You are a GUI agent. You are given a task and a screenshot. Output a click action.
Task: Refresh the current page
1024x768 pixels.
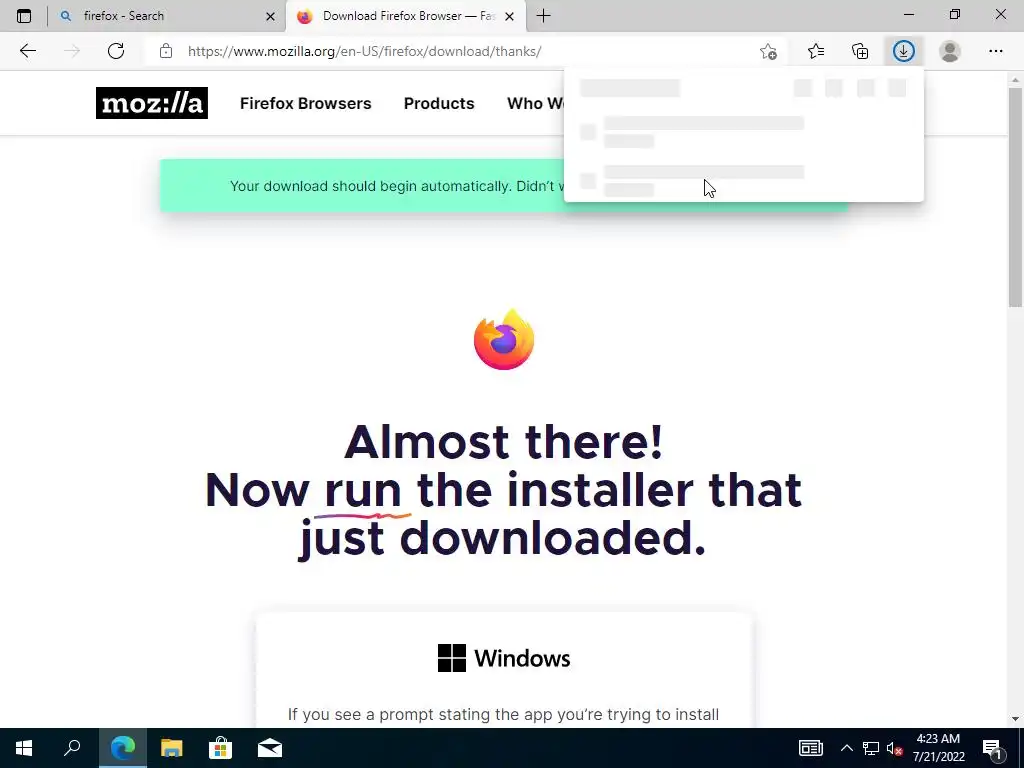coord(116,51)
